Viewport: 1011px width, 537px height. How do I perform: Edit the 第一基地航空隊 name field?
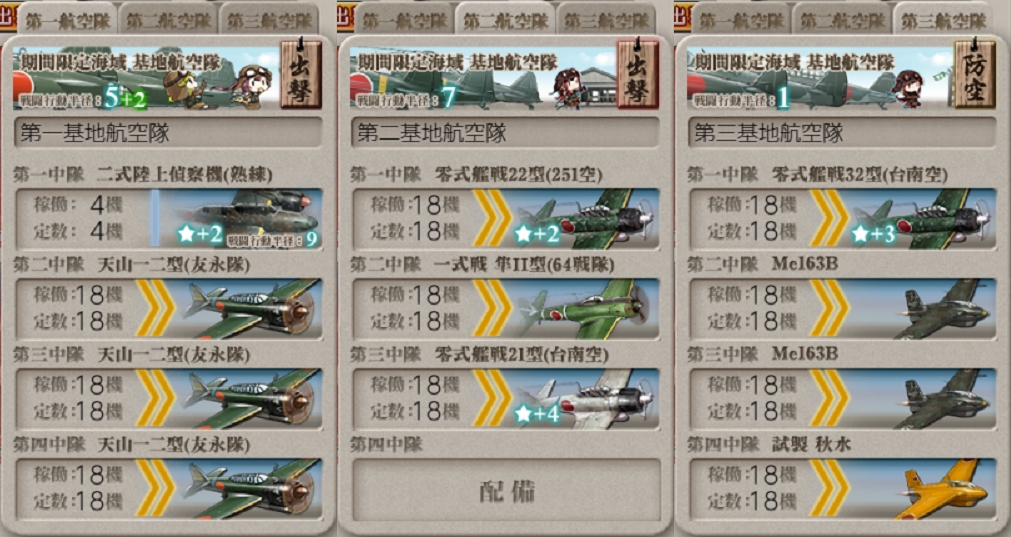click(168, 133)
